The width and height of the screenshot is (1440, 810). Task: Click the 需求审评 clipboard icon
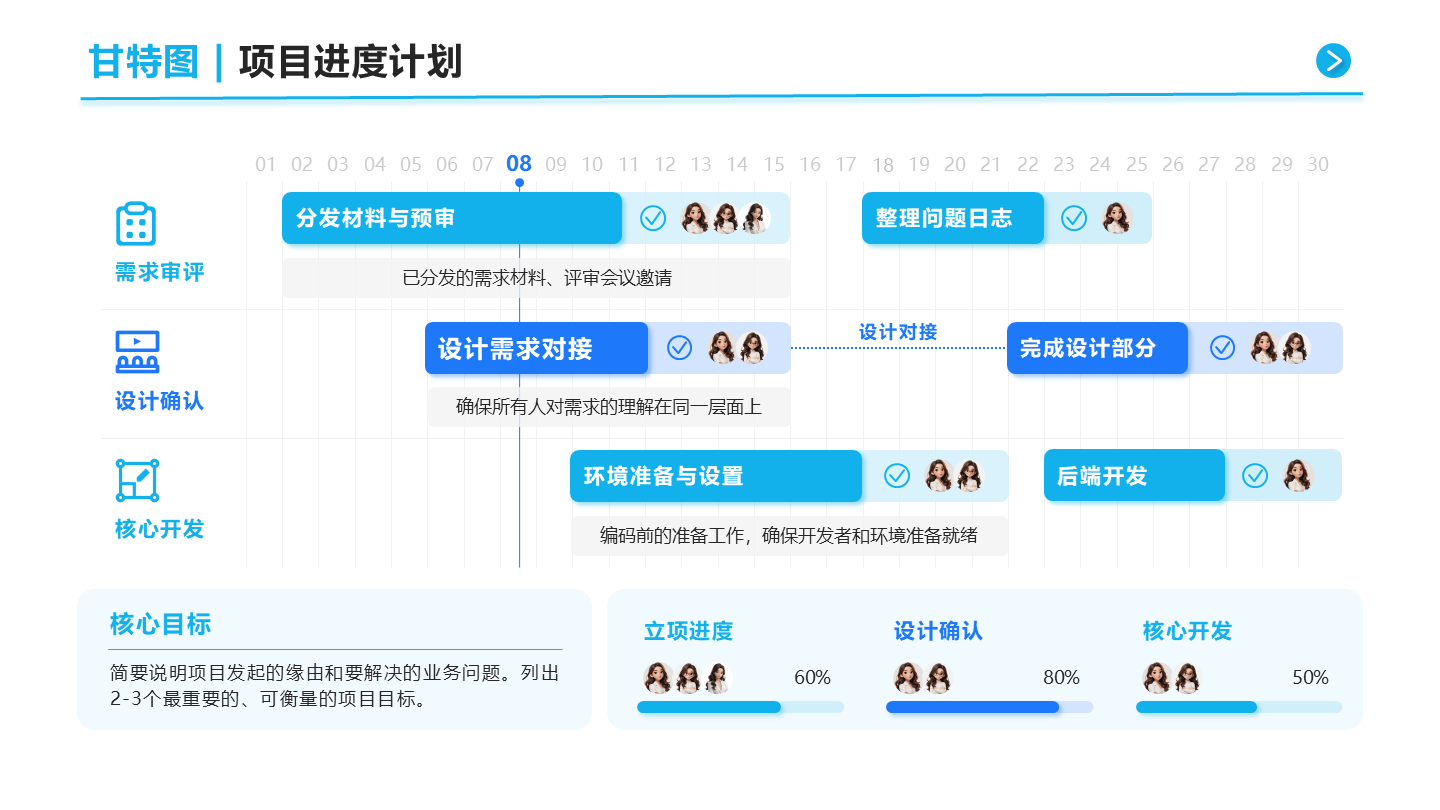click(x=136, y=223)
